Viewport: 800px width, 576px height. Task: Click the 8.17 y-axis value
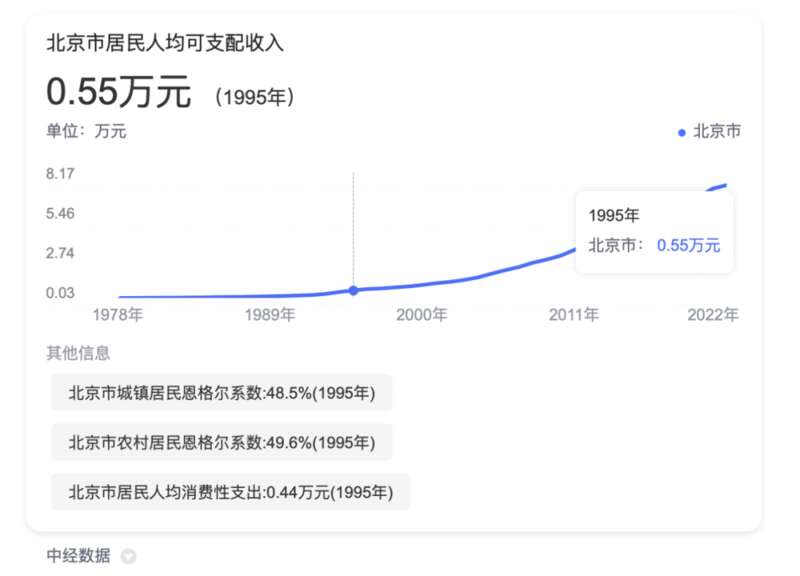[x=60, y=174]
